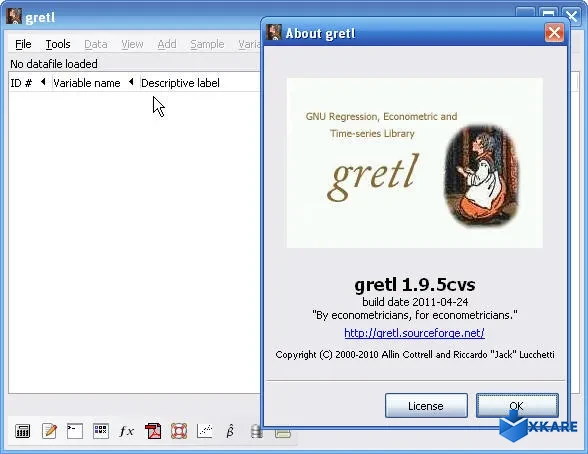Click the License button
Image resolution: width=588 pixels, height=454 pixels.
[426, 406]
